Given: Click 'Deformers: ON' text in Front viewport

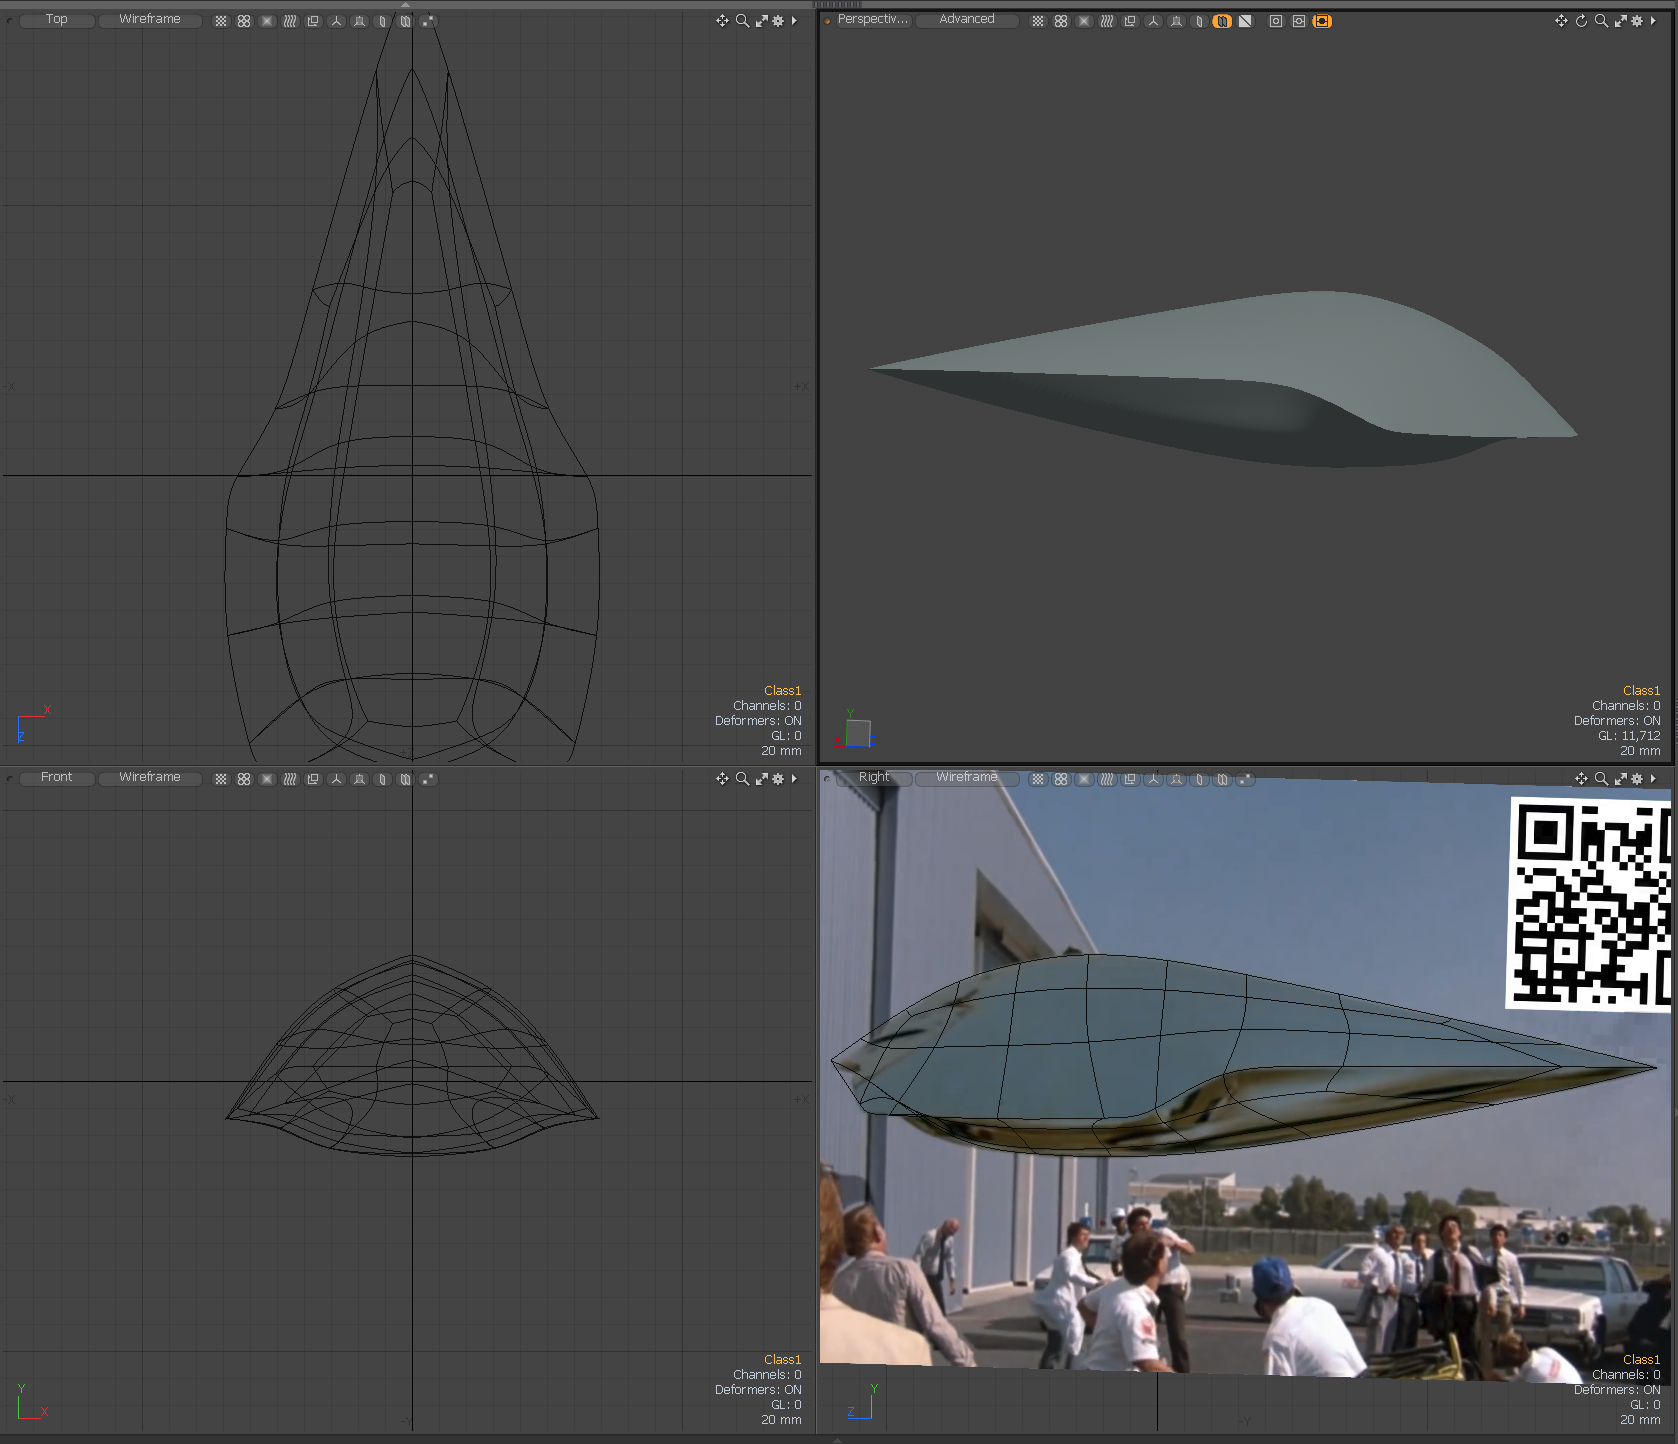Looking at the screenshot, I should click(758, 1390).
